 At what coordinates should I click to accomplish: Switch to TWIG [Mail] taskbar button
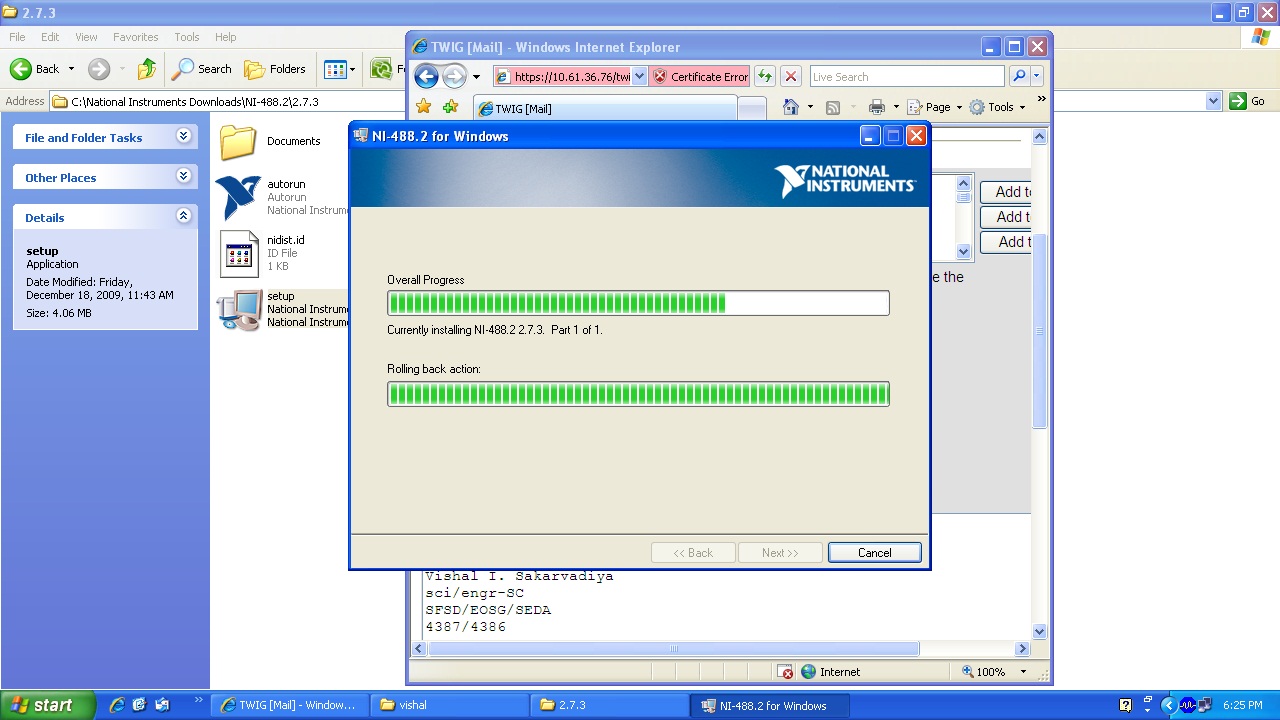[x=289, y=705]
